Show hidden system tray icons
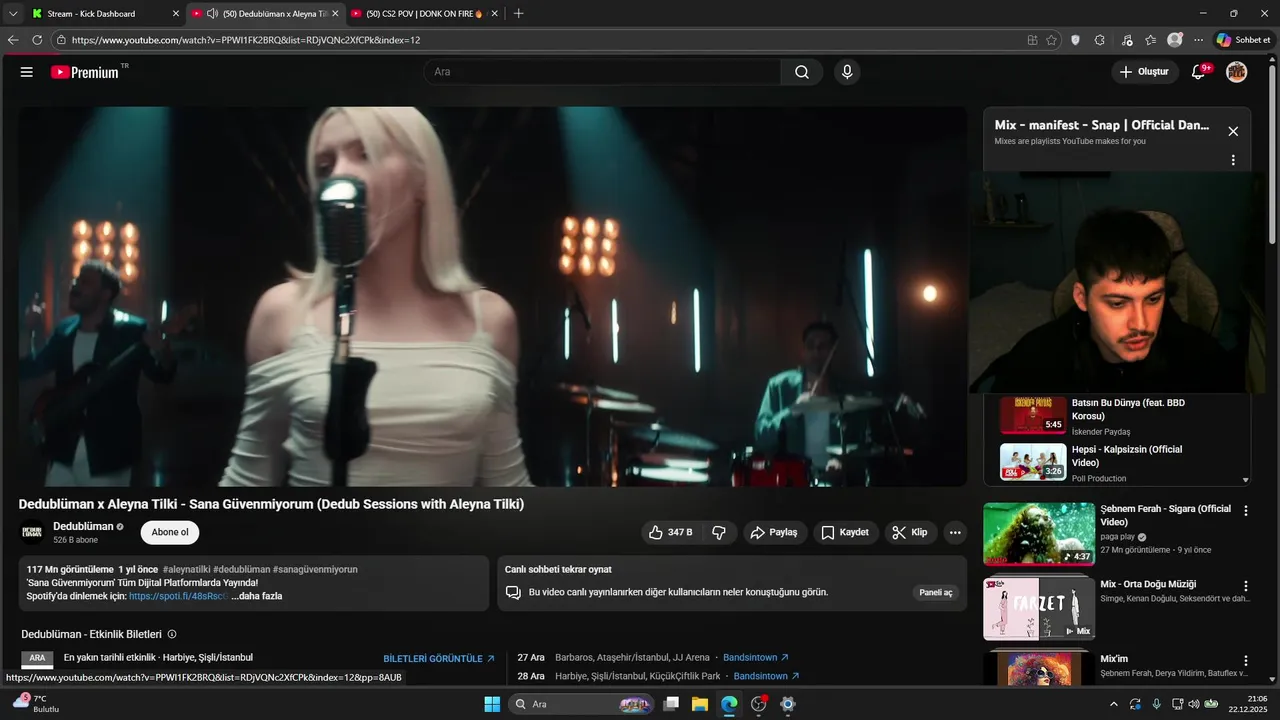 pyautogui.click(x=1115, y=704)
